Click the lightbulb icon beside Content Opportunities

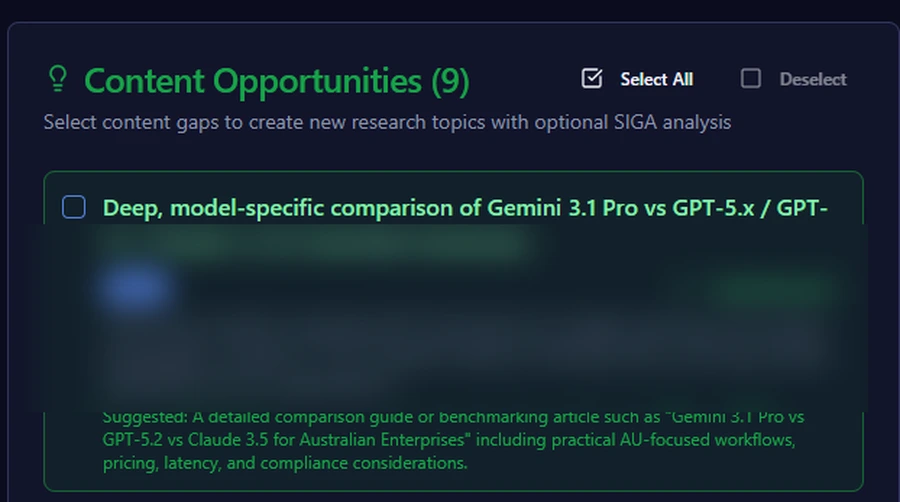pos(58,79)
